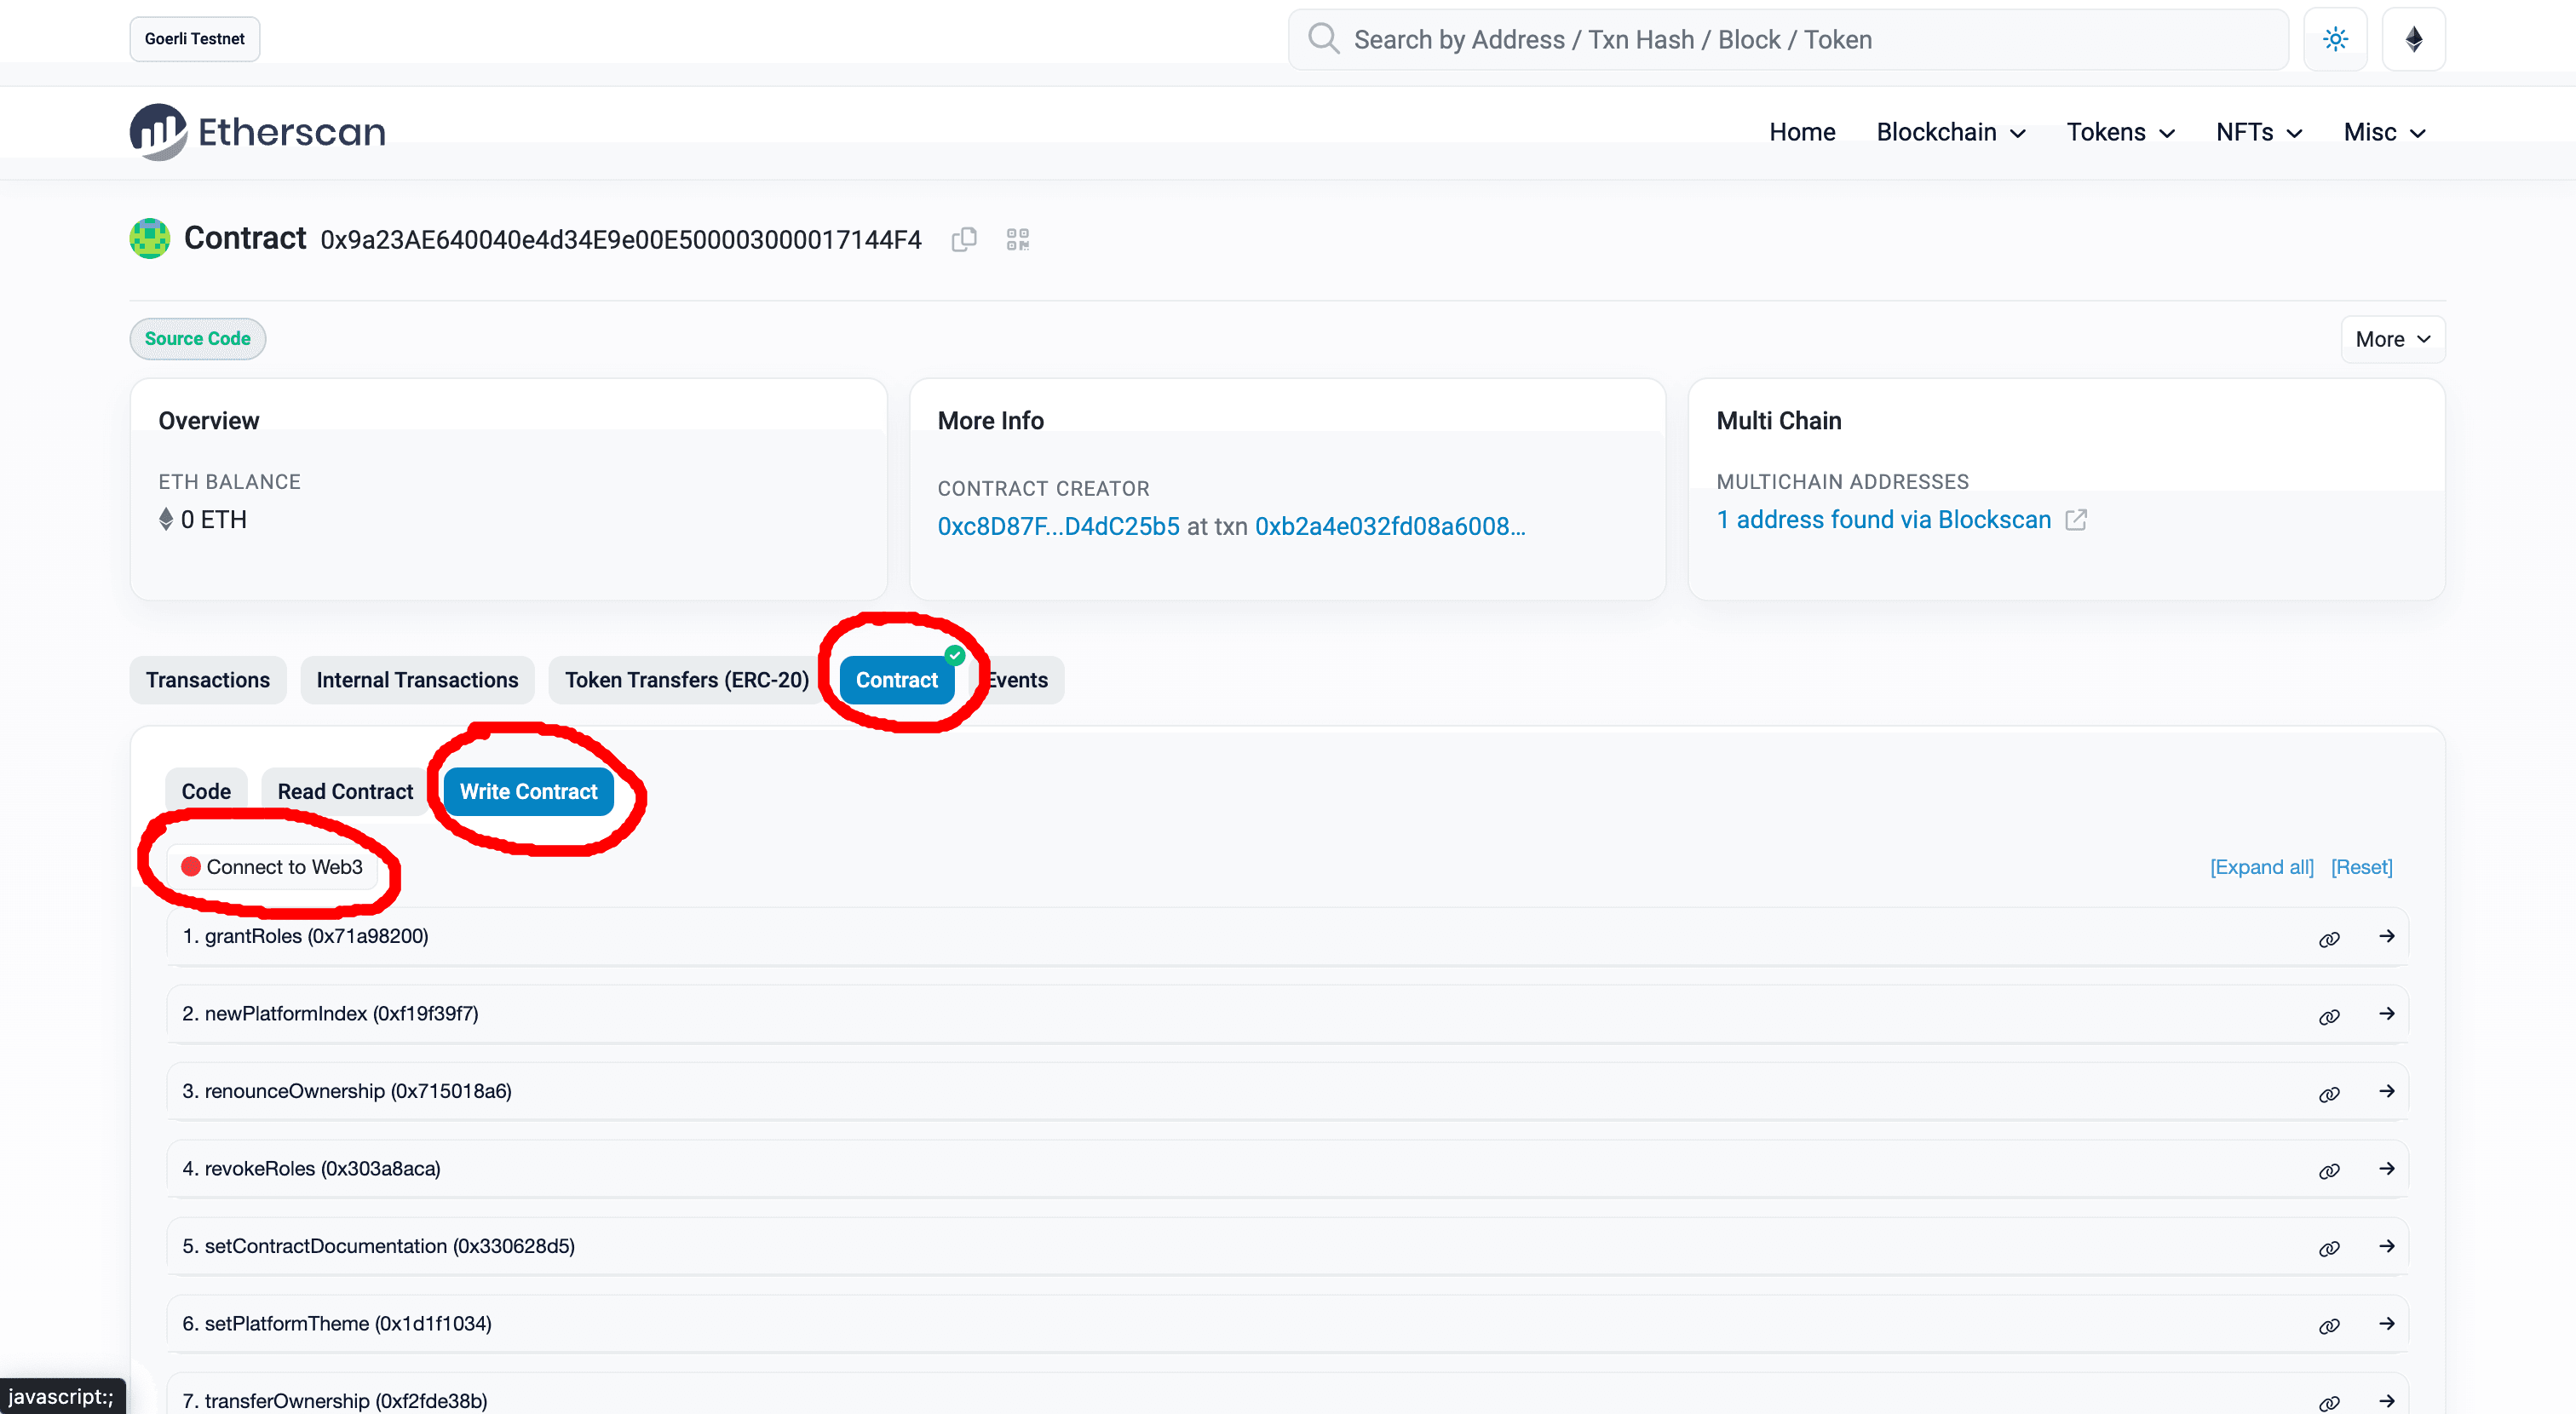
Task: Show the address QR code icon
Action: coord(1018,239)
